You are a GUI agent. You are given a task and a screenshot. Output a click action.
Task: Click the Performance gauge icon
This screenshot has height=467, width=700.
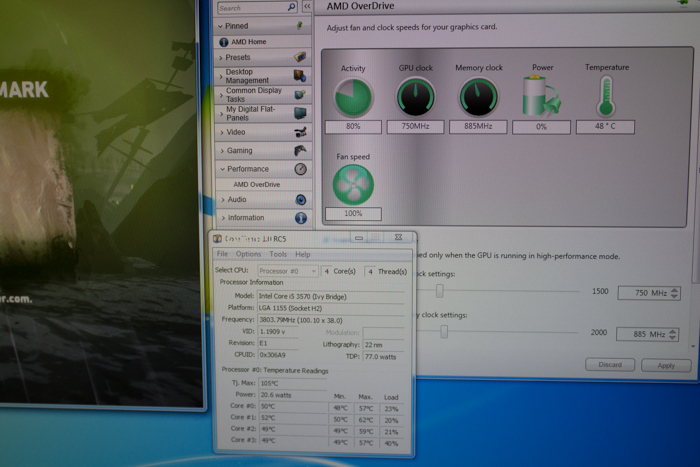tap(301, 169)
